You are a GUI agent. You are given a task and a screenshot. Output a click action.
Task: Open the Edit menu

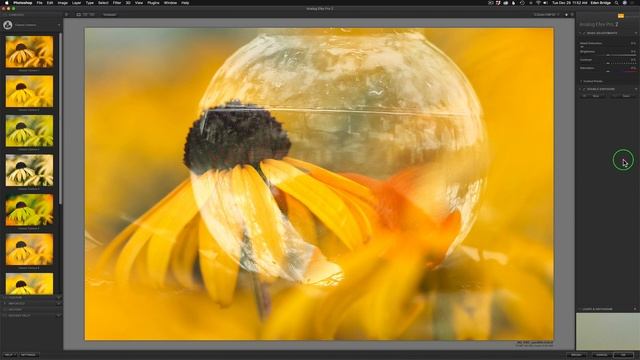click(50, 3)
